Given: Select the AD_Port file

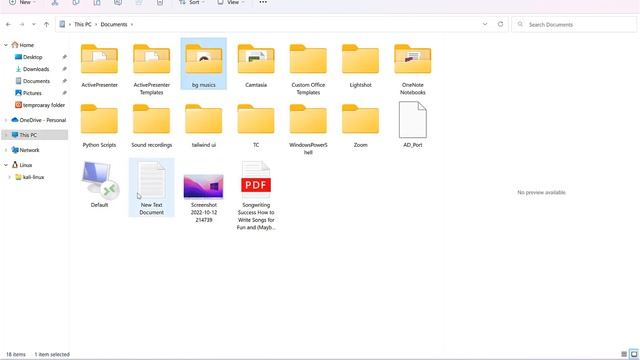Looking at the screenshot, I should [413, 125].
